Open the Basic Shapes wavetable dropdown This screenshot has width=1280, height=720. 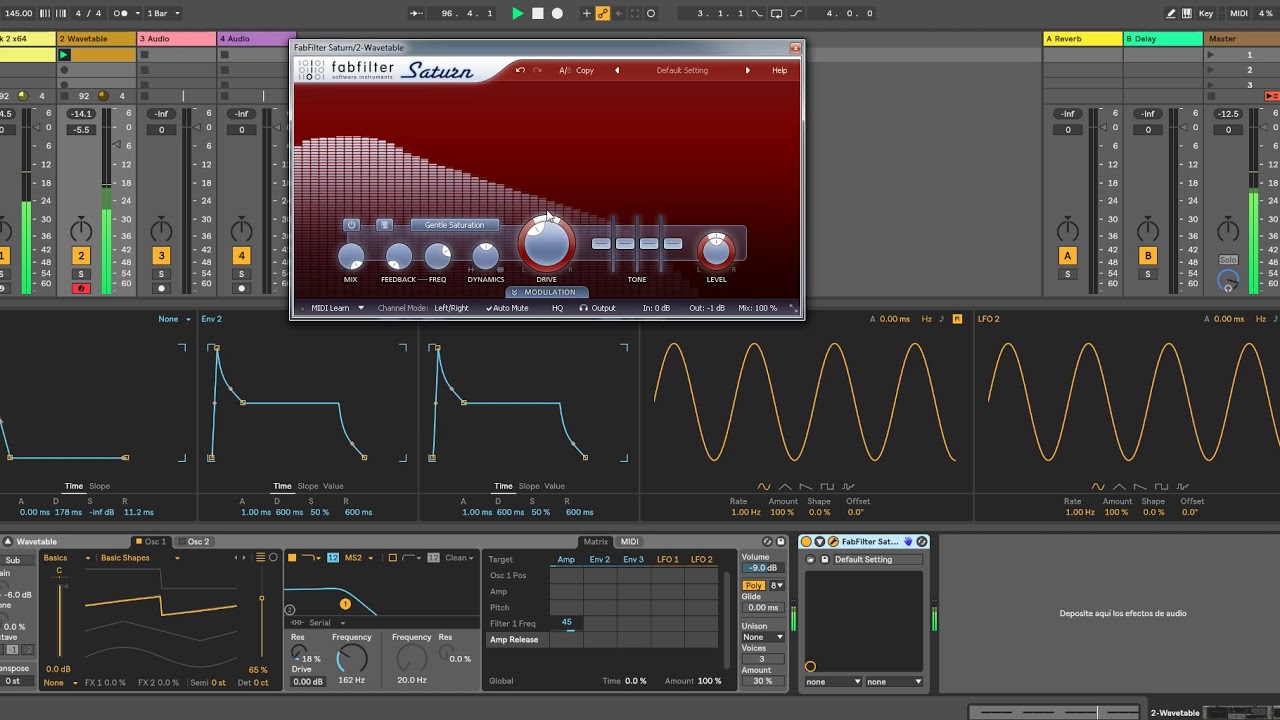click(x=140, y=558)
